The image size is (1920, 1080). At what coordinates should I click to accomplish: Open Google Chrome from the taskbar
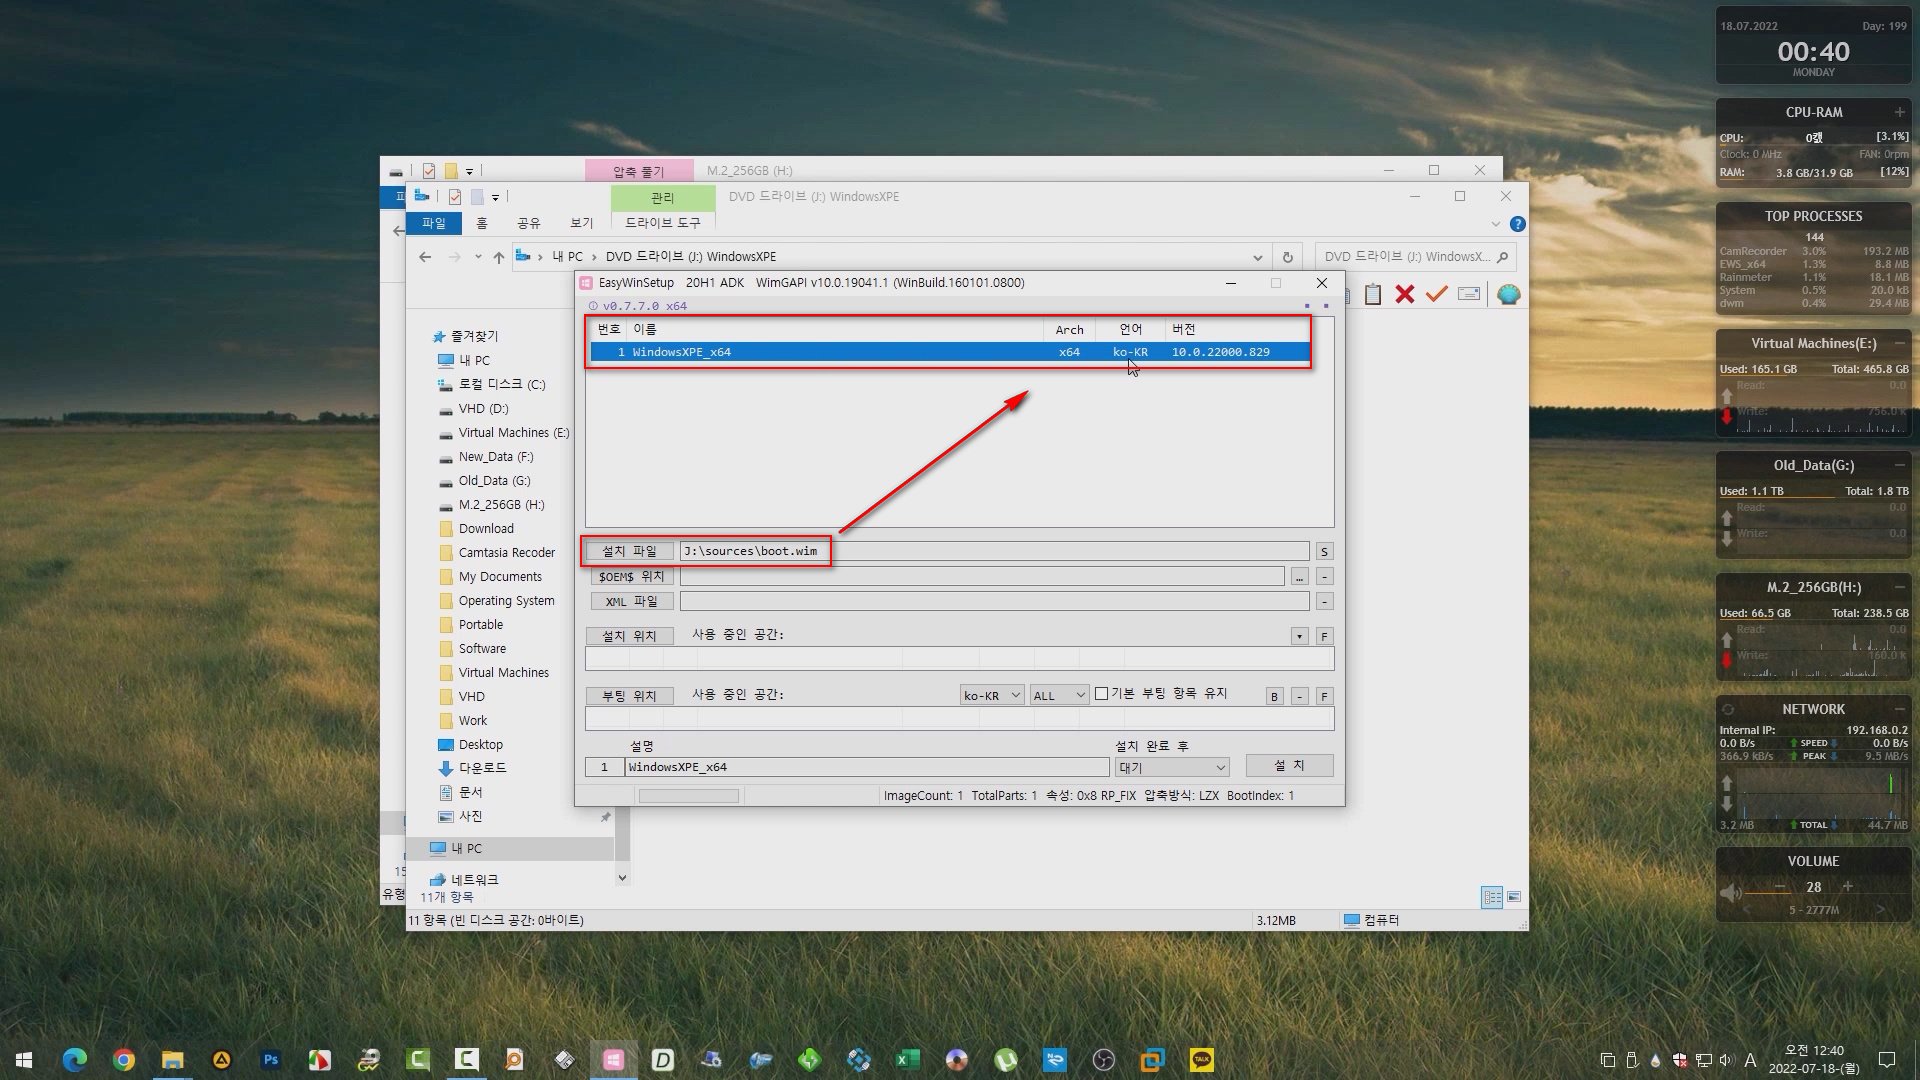click(124, 1059)
